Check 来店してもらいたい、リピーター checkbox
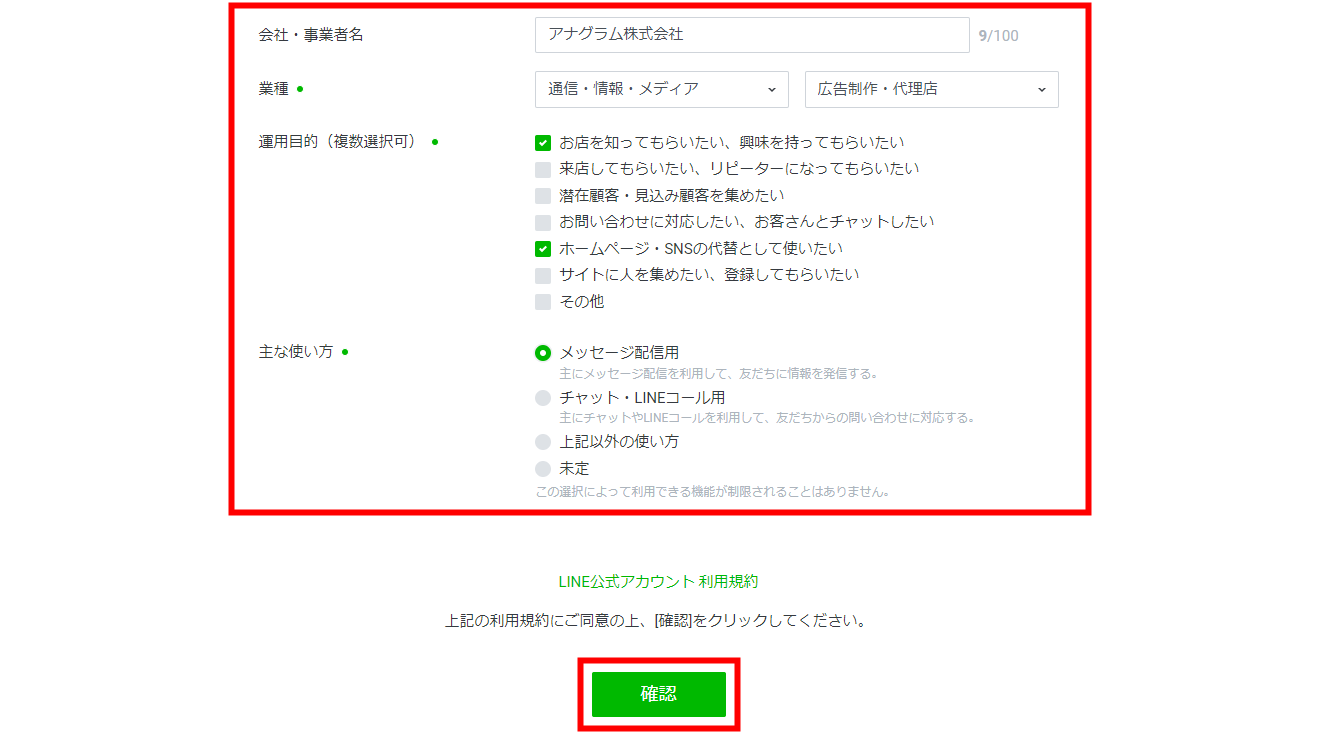 pos(543,169)
